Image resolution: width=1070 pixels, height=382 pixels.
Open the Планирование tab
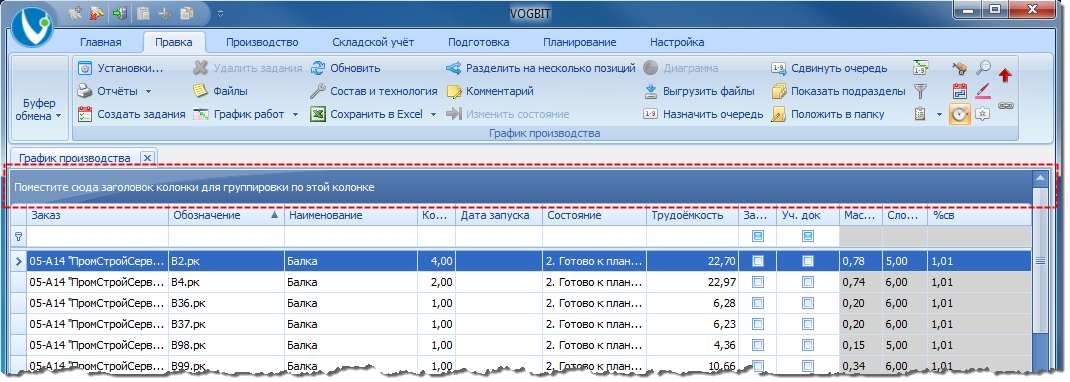[x=579, y=42]
